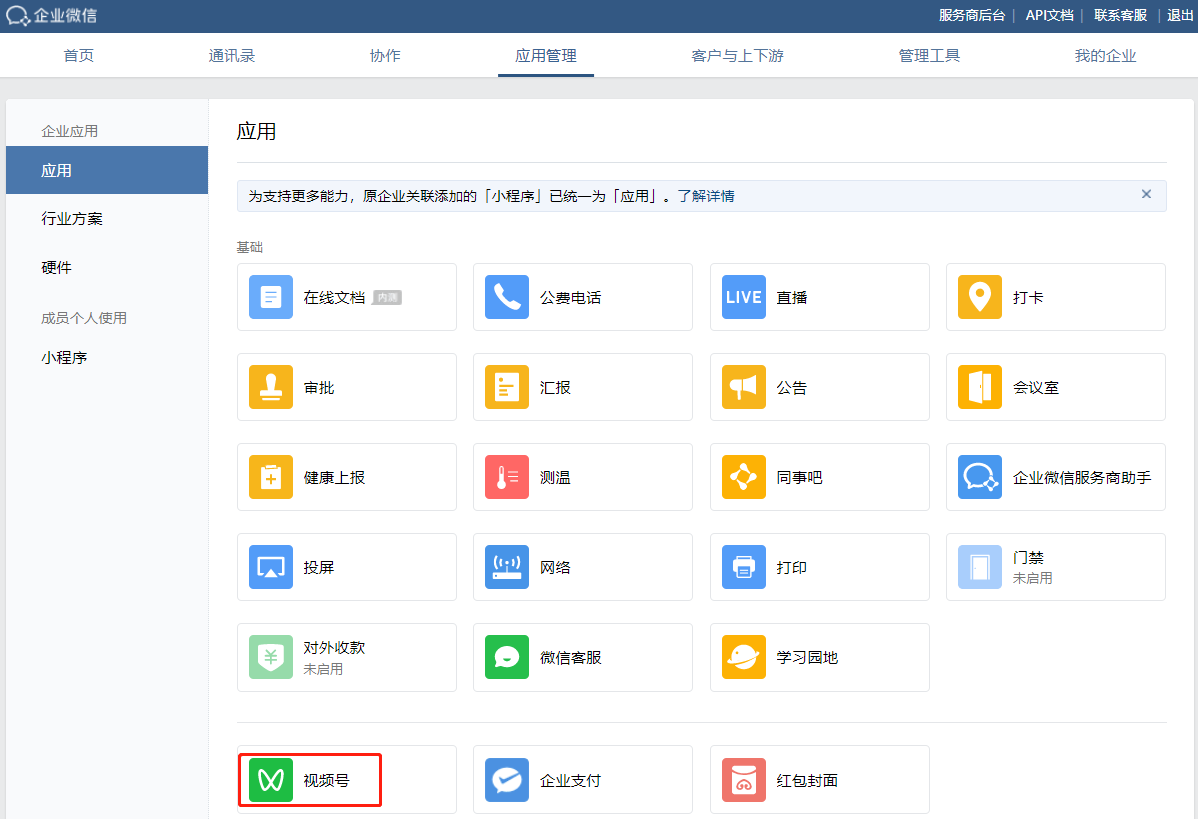Open the 协作 tab
This screenshot has height=819, width=1198.
click(385, 56)
